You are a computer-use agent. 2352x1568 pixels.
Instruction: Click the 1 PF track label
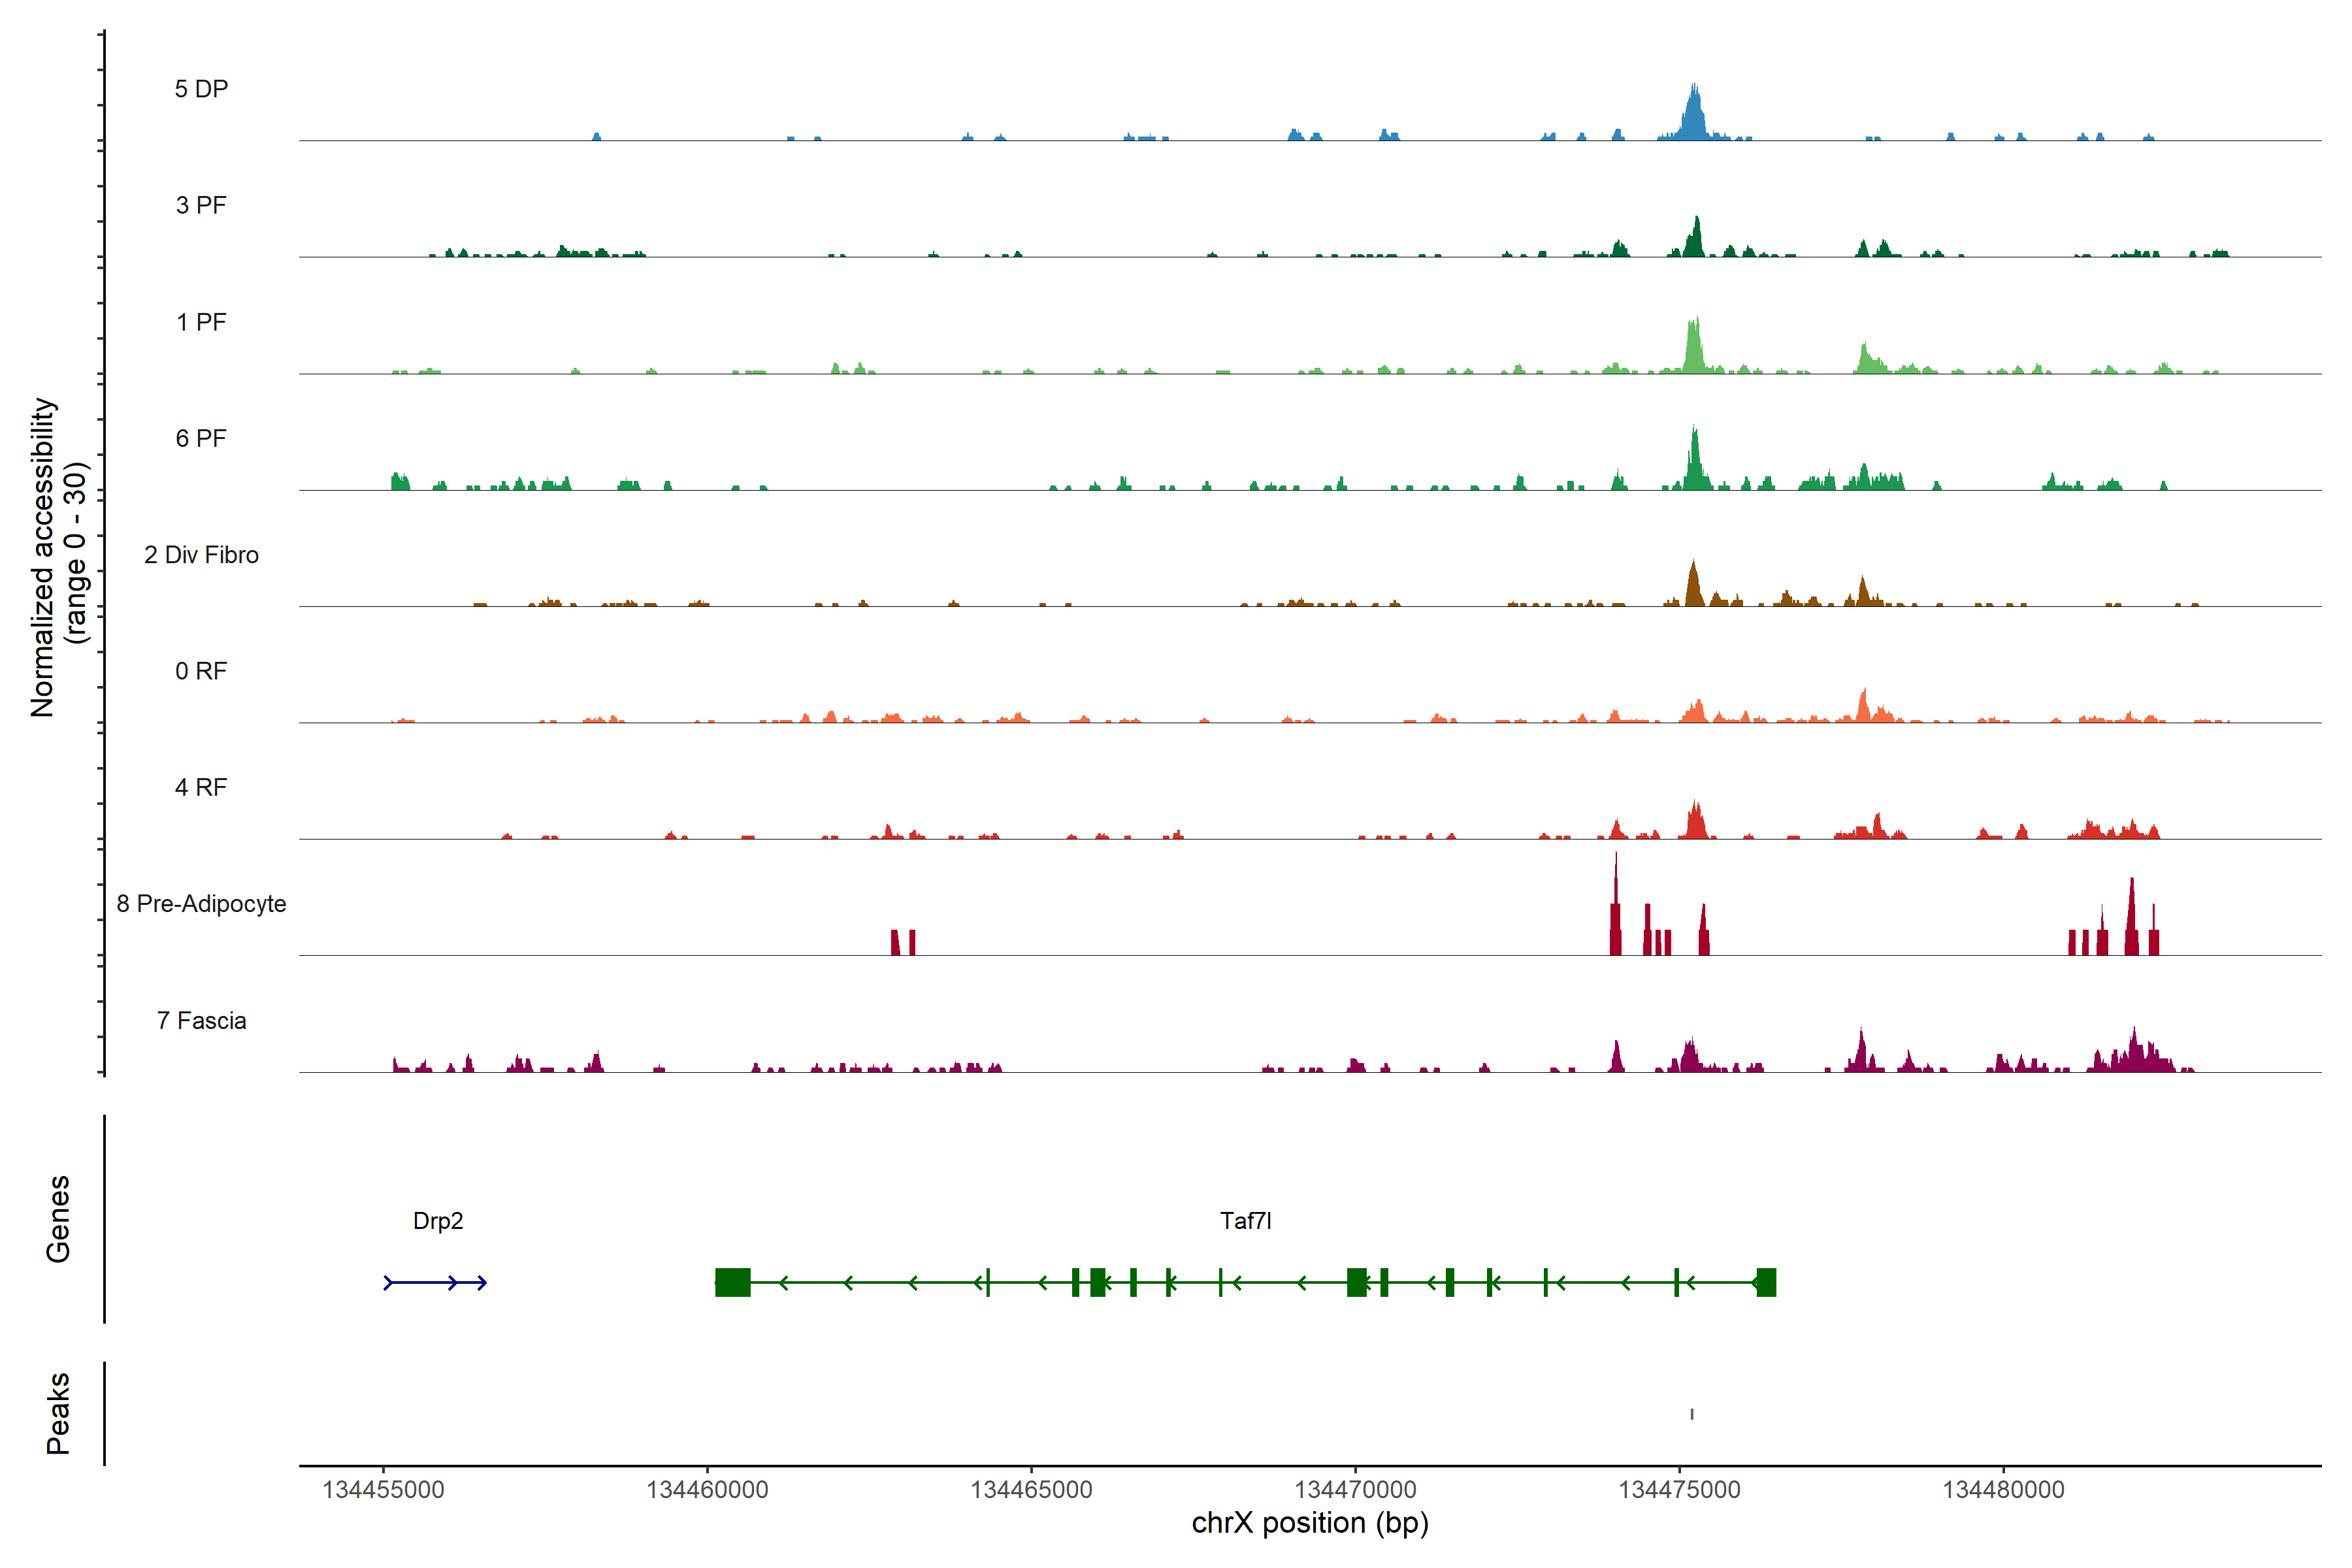click(x=201, y=322)
